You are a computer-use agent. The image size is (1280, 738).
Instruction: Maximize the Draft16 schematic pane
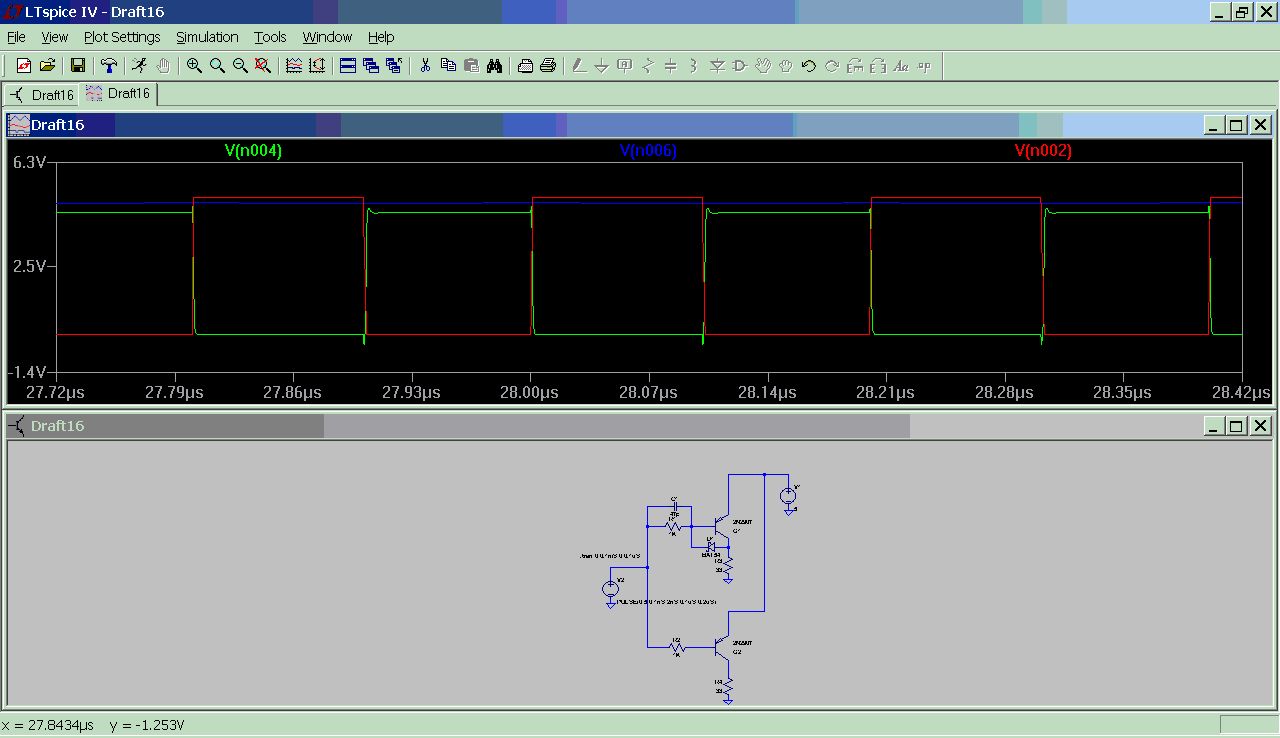(x=1236, y=426)
